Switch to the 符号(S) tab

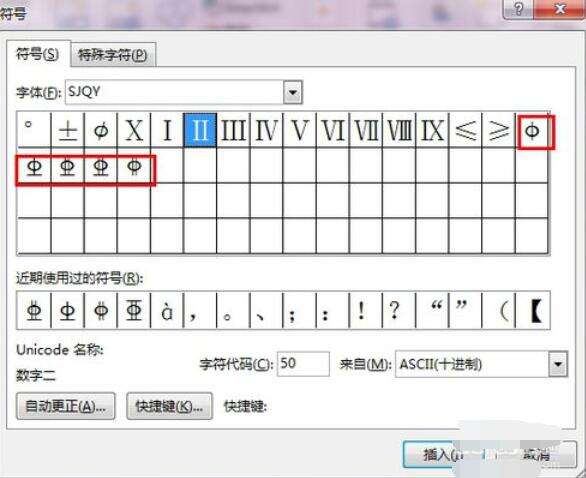pos(38,54)
